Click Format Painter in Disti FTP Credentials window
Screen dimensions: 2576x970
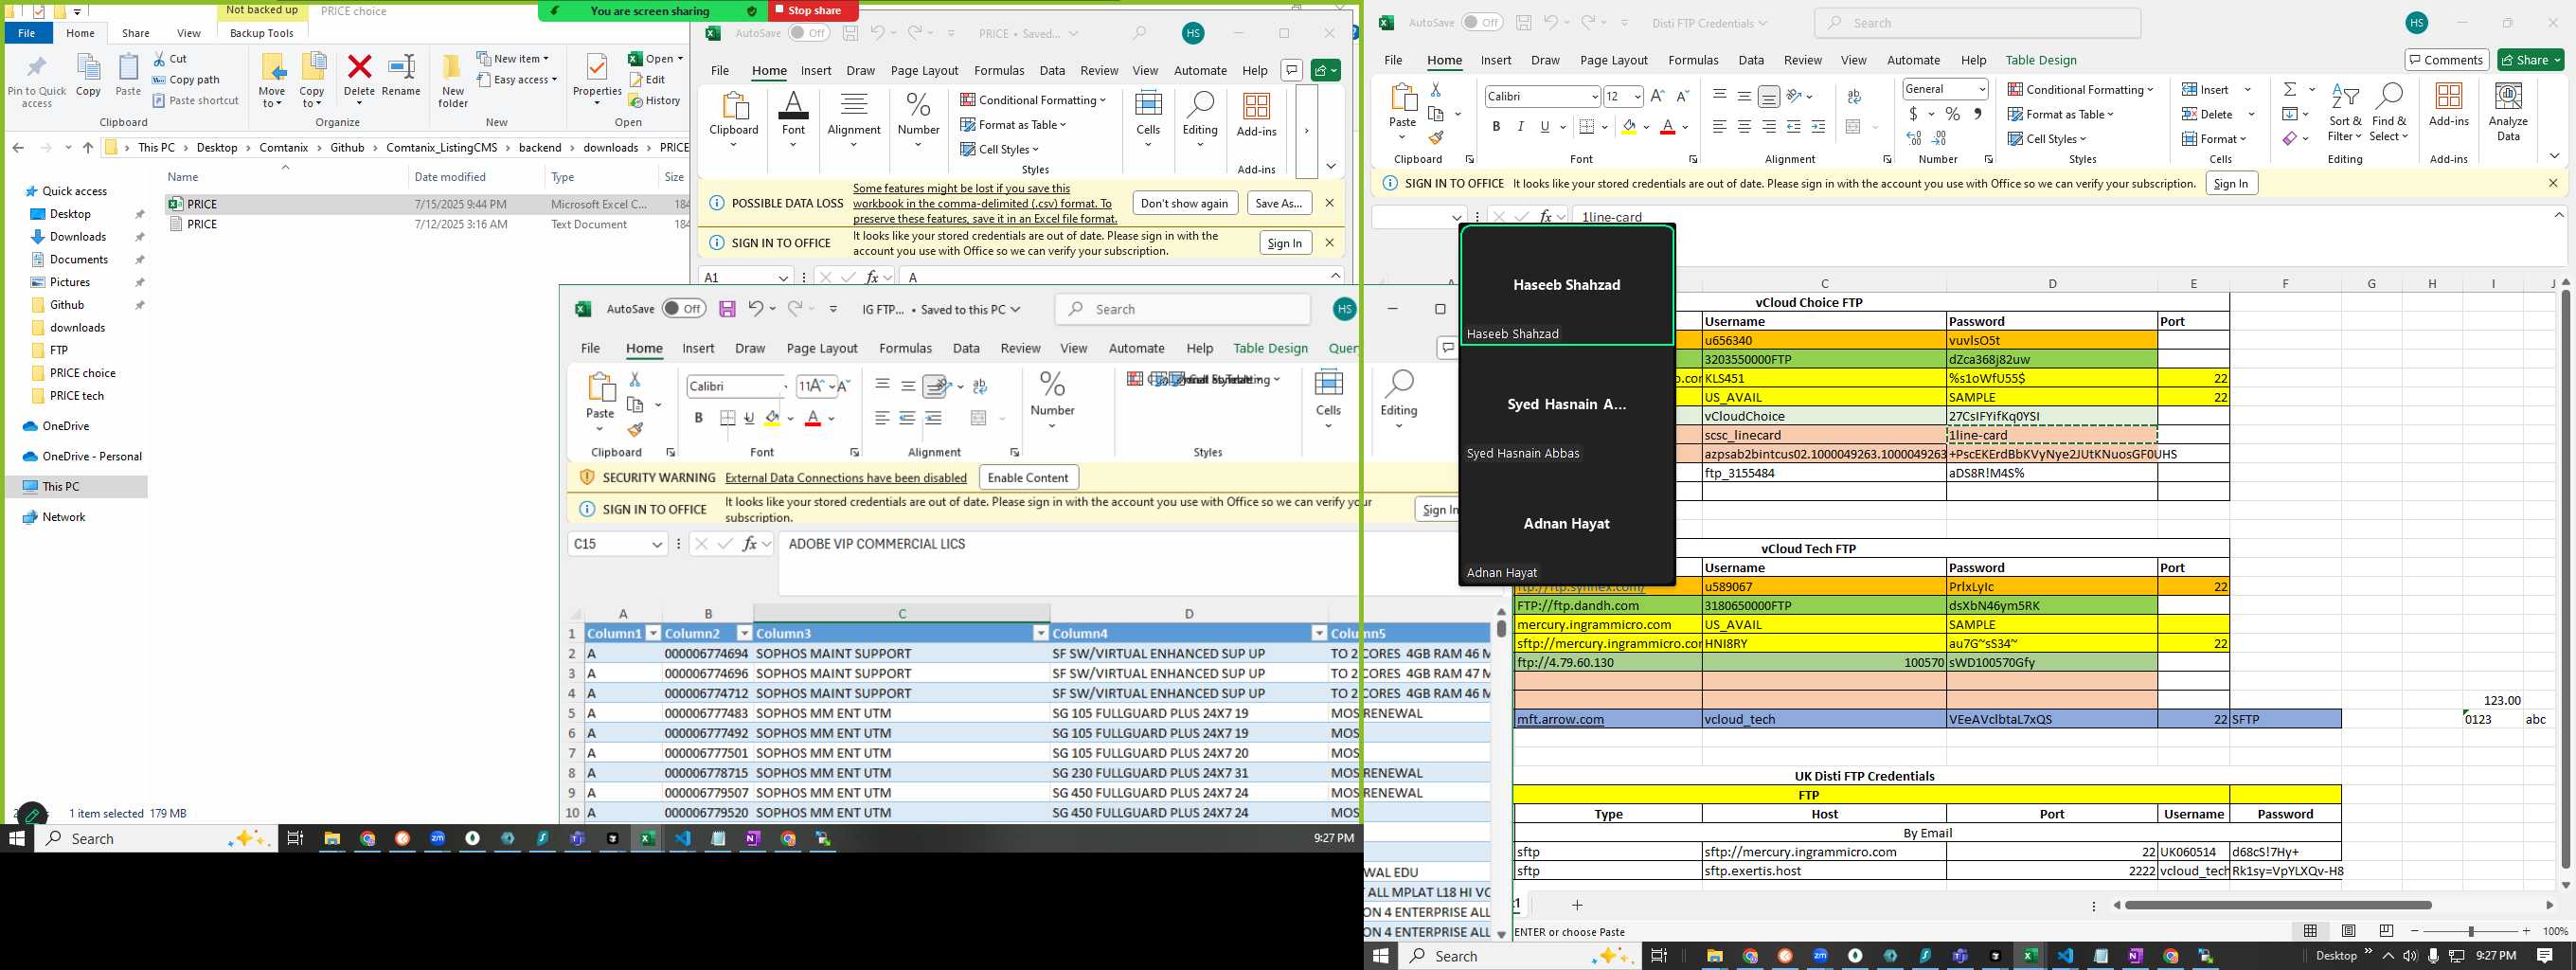(x=1436, y=138)
